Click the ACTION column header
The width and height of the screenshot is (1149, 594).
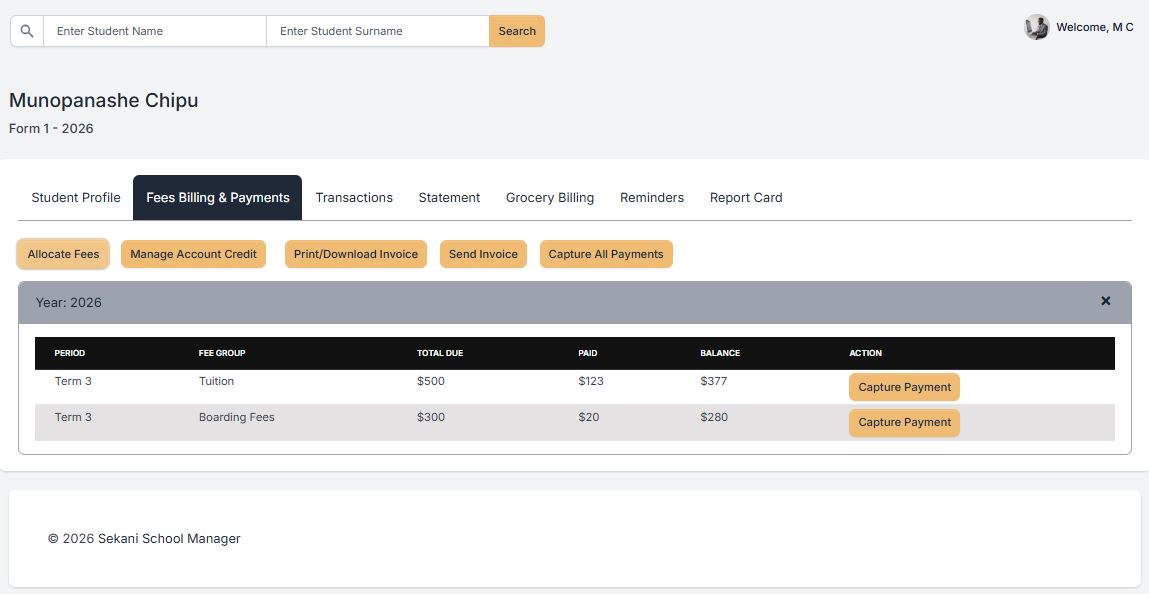click(865, 353)
